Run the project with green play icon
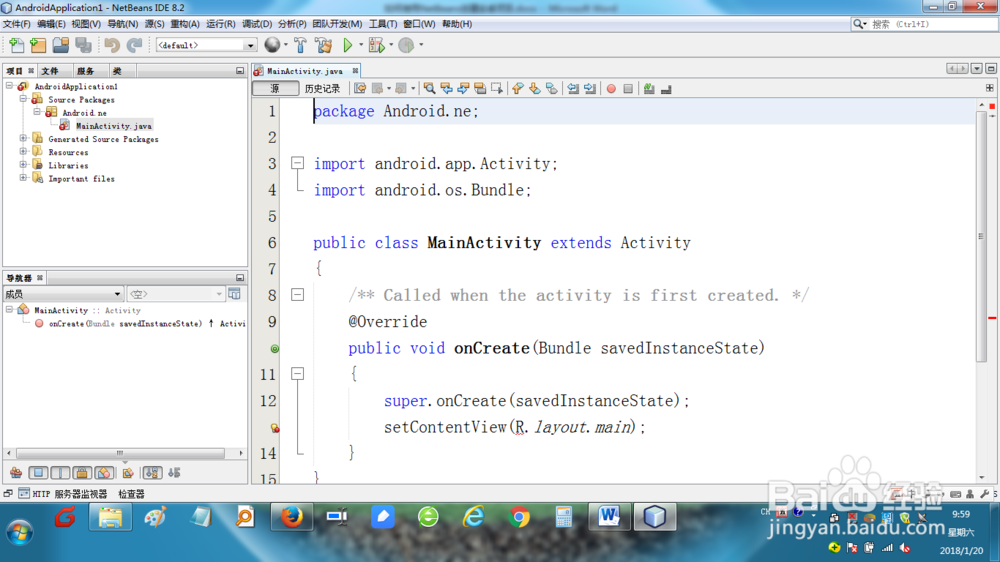The image size is (1000, 562). [348, 45]
